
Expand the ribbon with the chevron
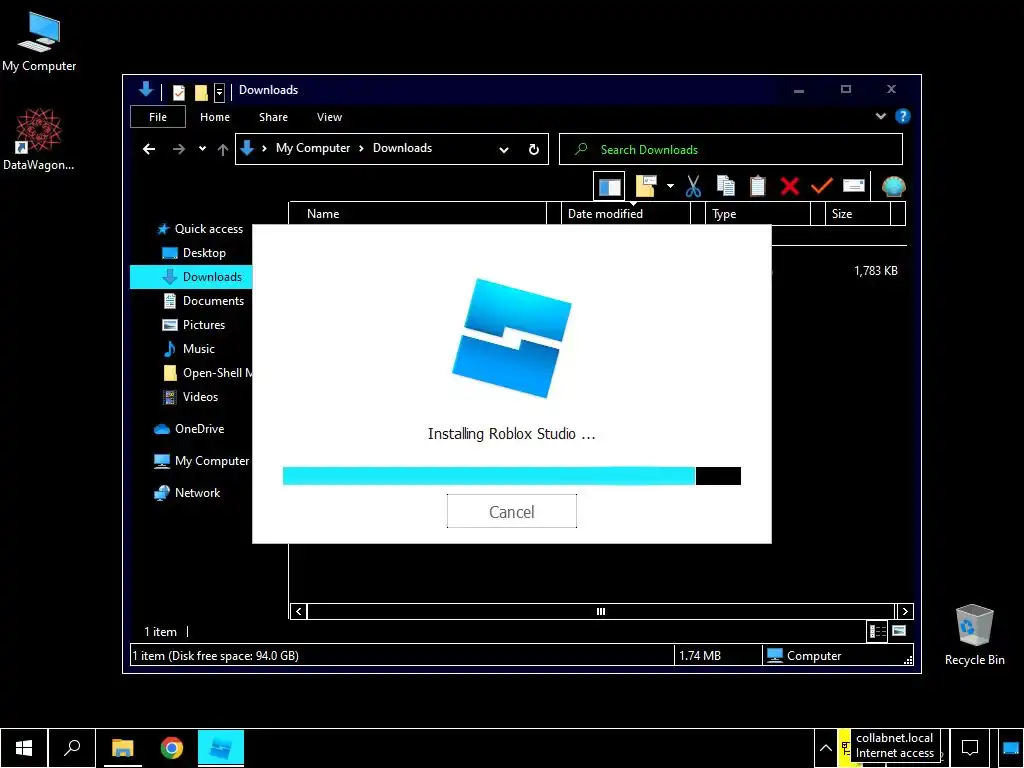click(x=880, y=116)
